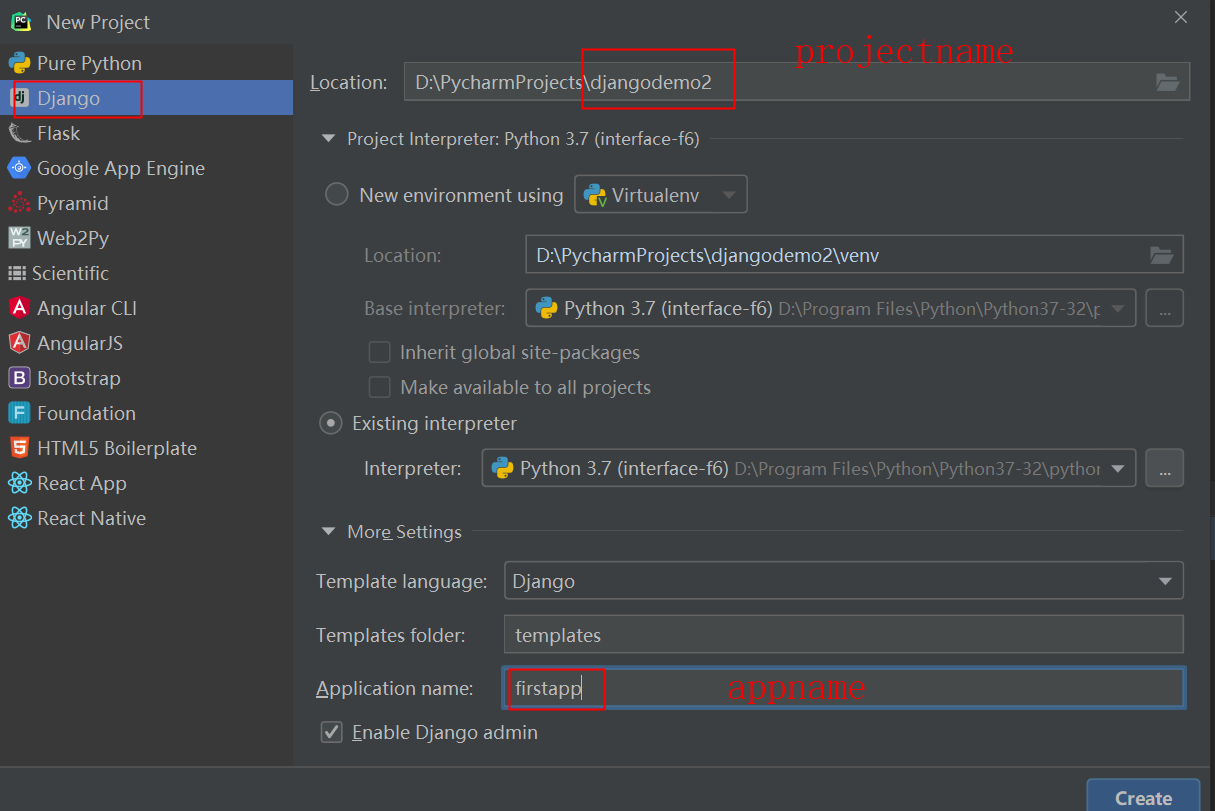The width and height of the screenshot is (1215, 811).
Task: Click the PyCharm logo in title bar
Action: click(21, 21)
